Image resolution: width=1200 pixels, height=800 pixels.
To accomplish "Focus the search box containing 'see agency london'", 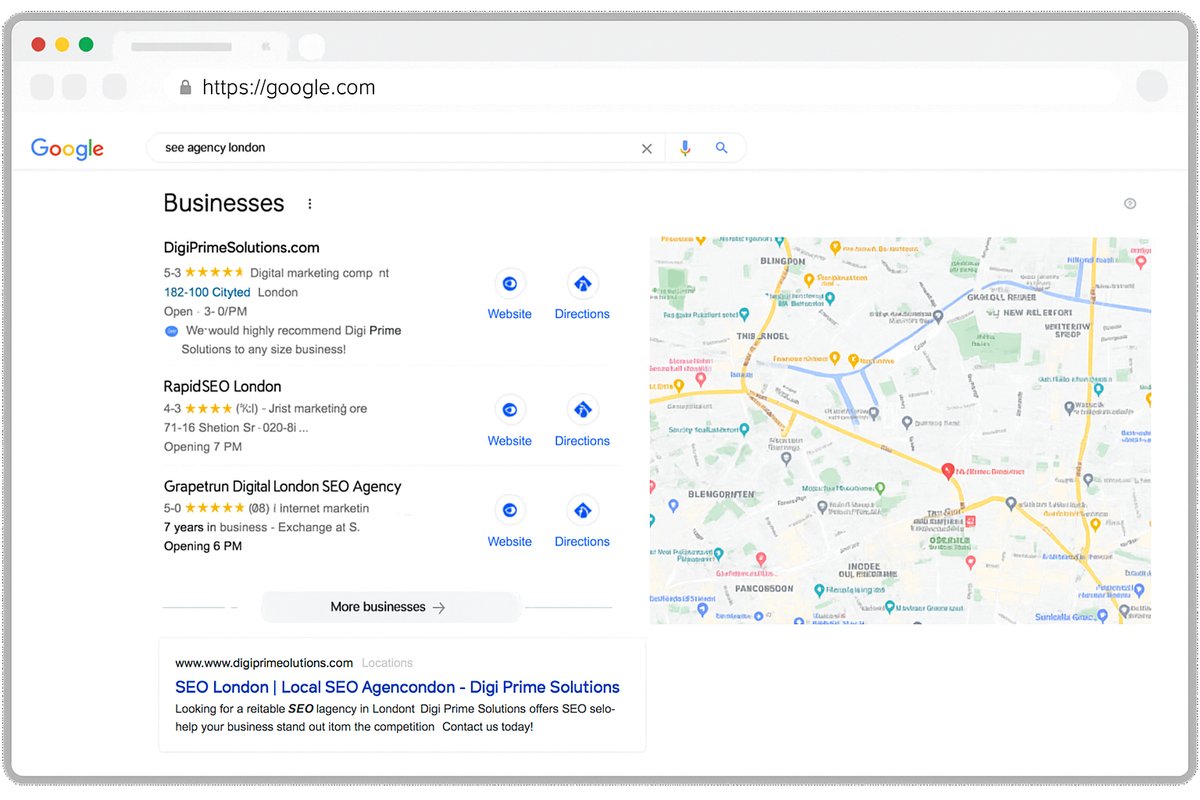I will point(446,148).
